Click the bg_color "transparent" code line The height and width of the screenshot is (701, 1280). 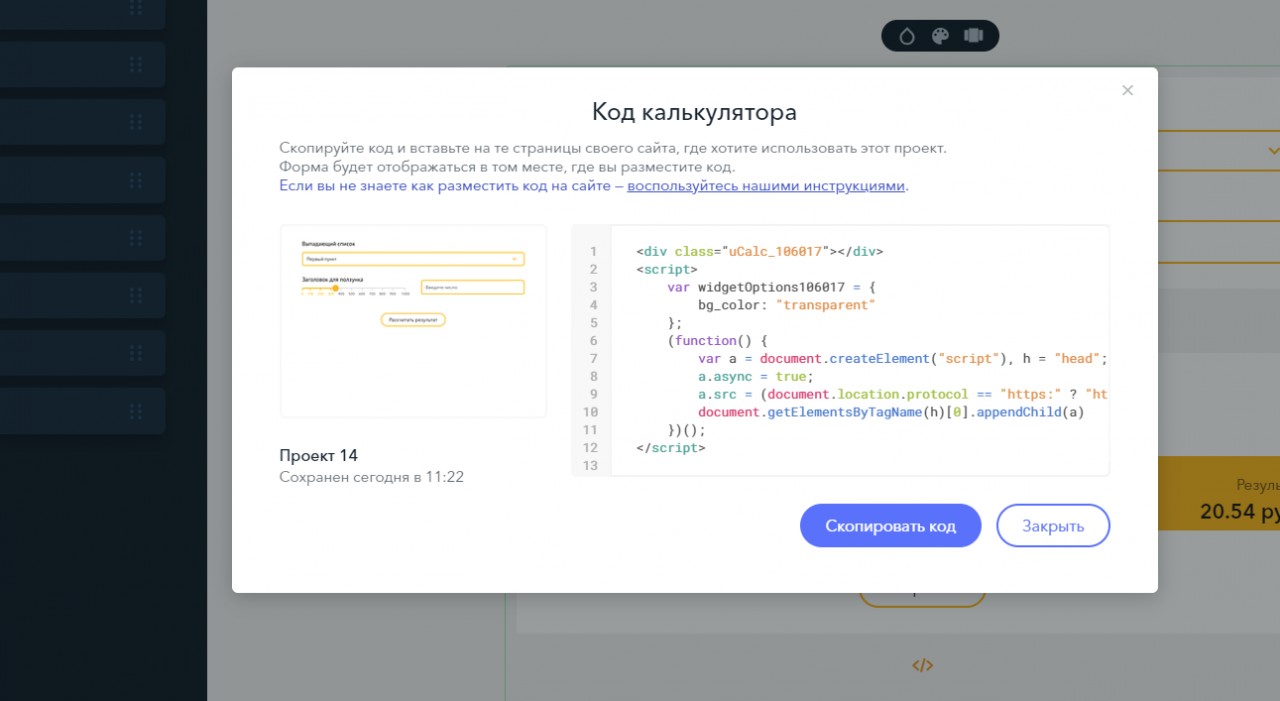(x=786, y=305)
